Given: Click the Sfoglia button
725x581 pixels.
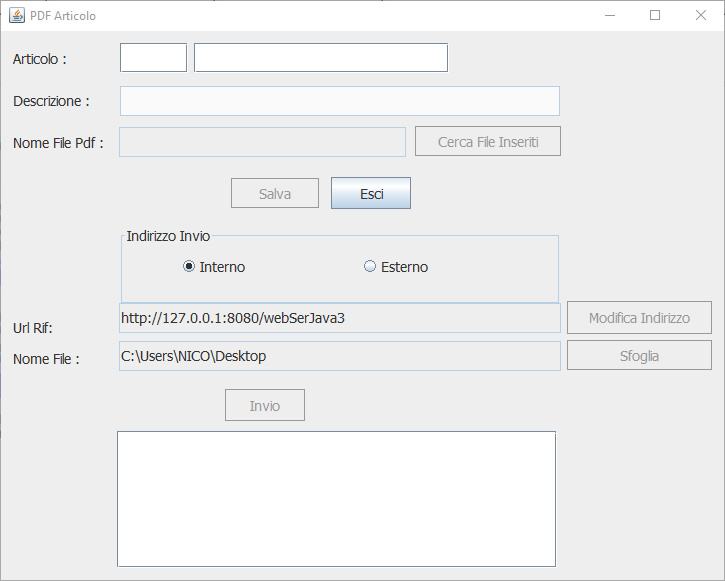Looking at the screenshot, I should tap(639, 355).
